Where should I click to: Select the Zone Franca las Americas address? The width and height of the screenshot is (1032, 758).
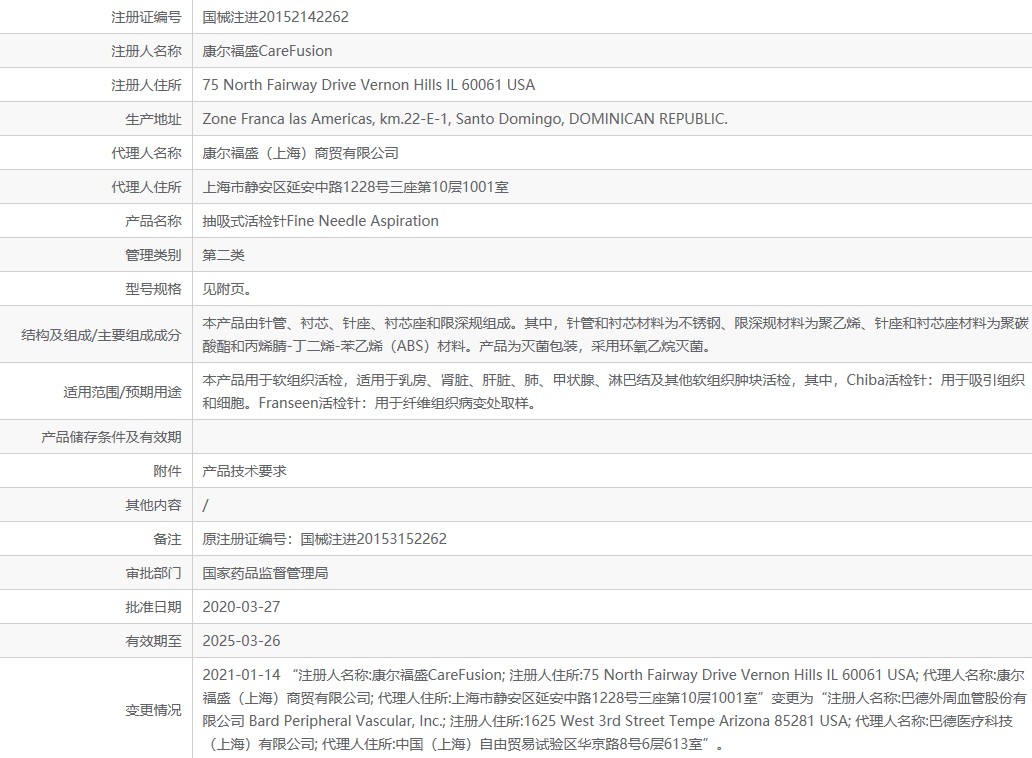pos(465,119)
